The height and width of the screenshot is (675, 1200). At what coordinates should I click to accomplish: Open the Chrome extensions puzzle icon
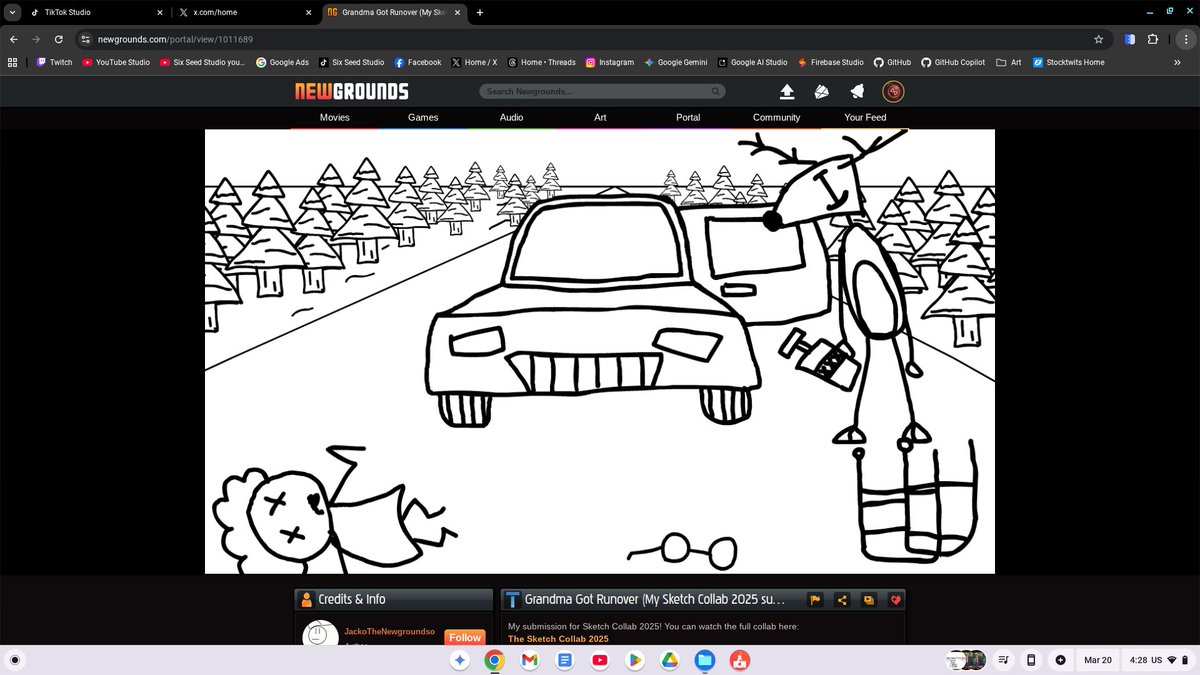[x=1152, y=39]
